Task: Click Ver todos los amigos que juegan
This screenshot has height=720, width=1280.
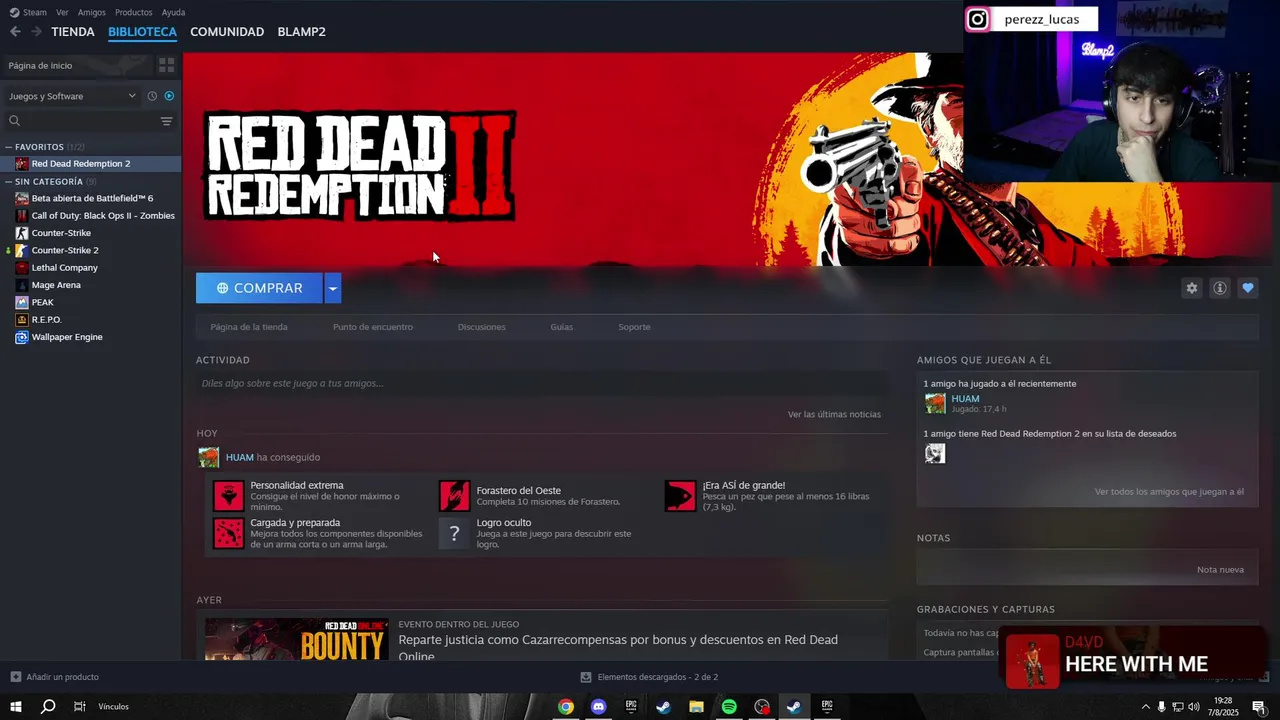Action: click(1169, 492)
